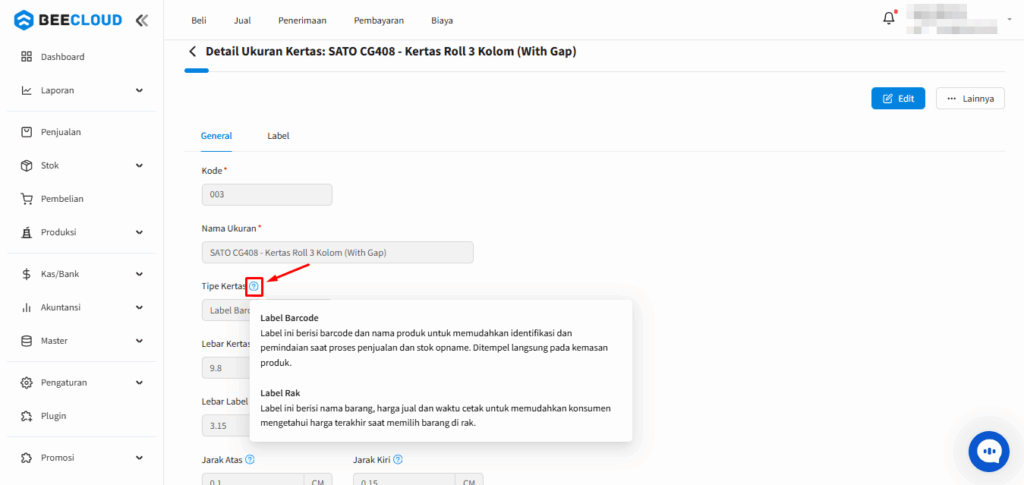The image size is (1024, 485).
Task: Expand the Master menu chevron
Action: (139, 340)
